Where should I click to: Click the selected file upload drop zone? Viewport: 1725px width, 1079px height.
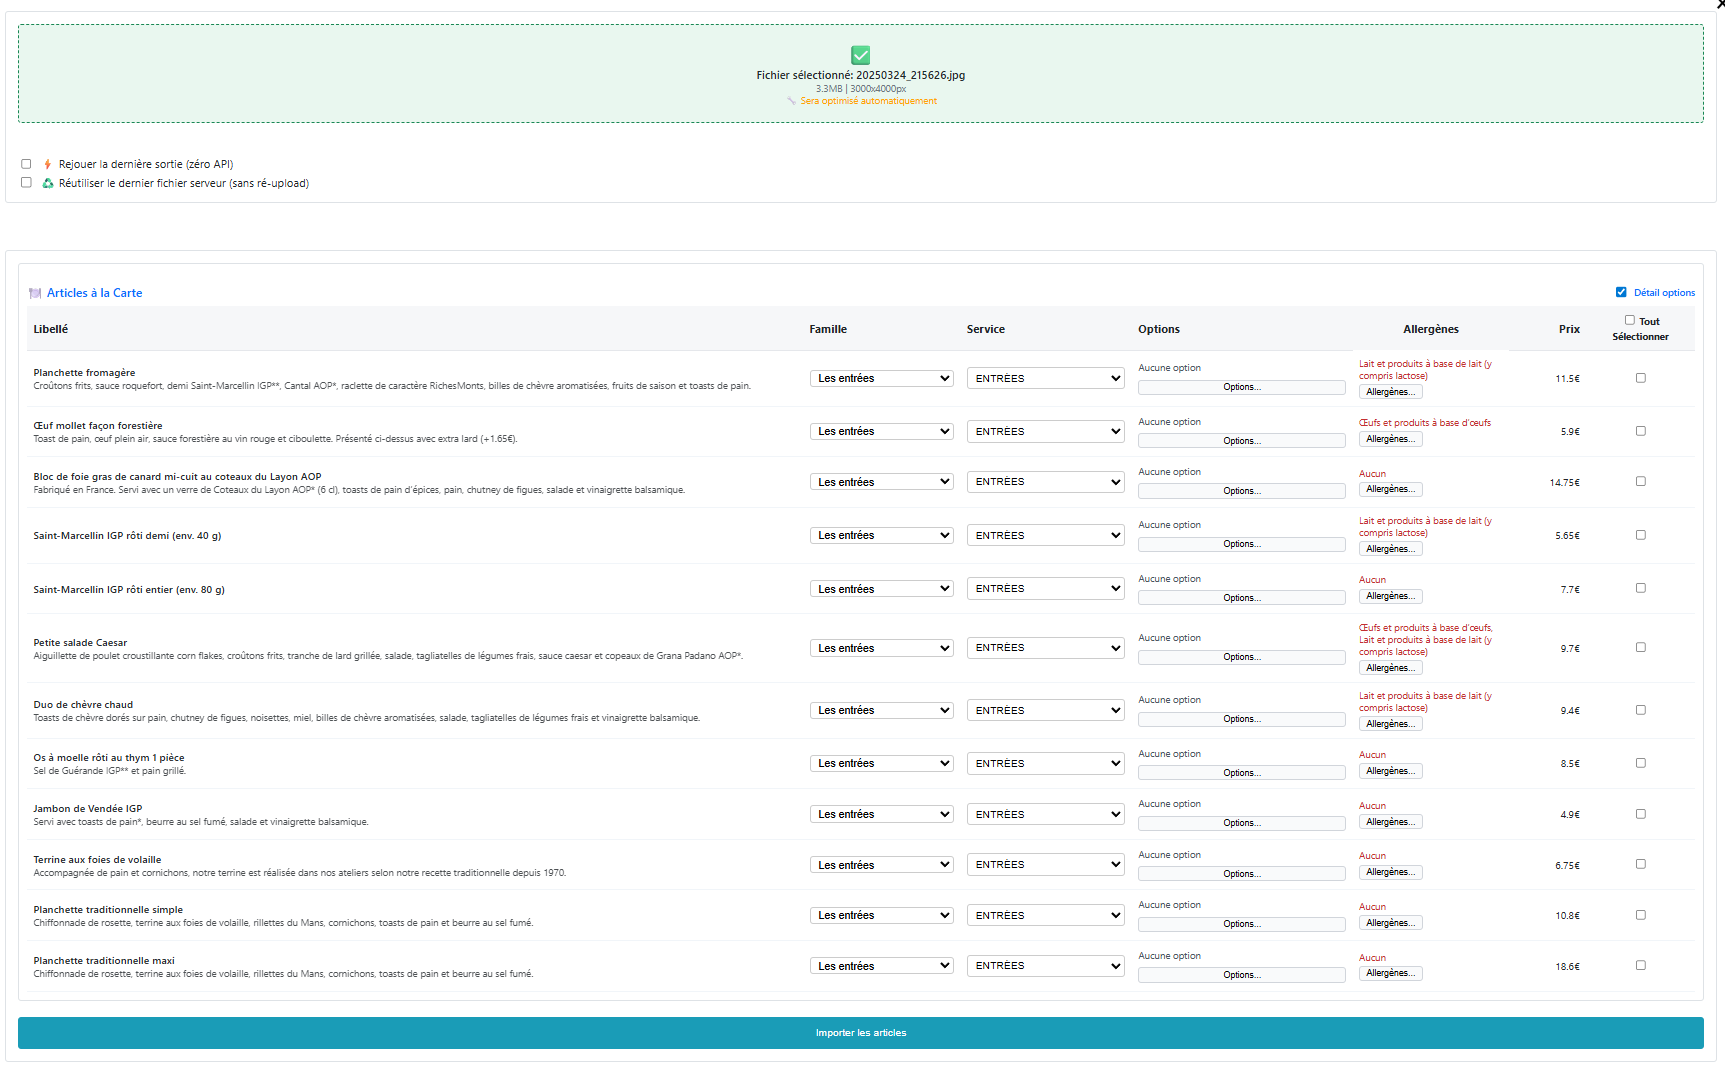[860, 74]
